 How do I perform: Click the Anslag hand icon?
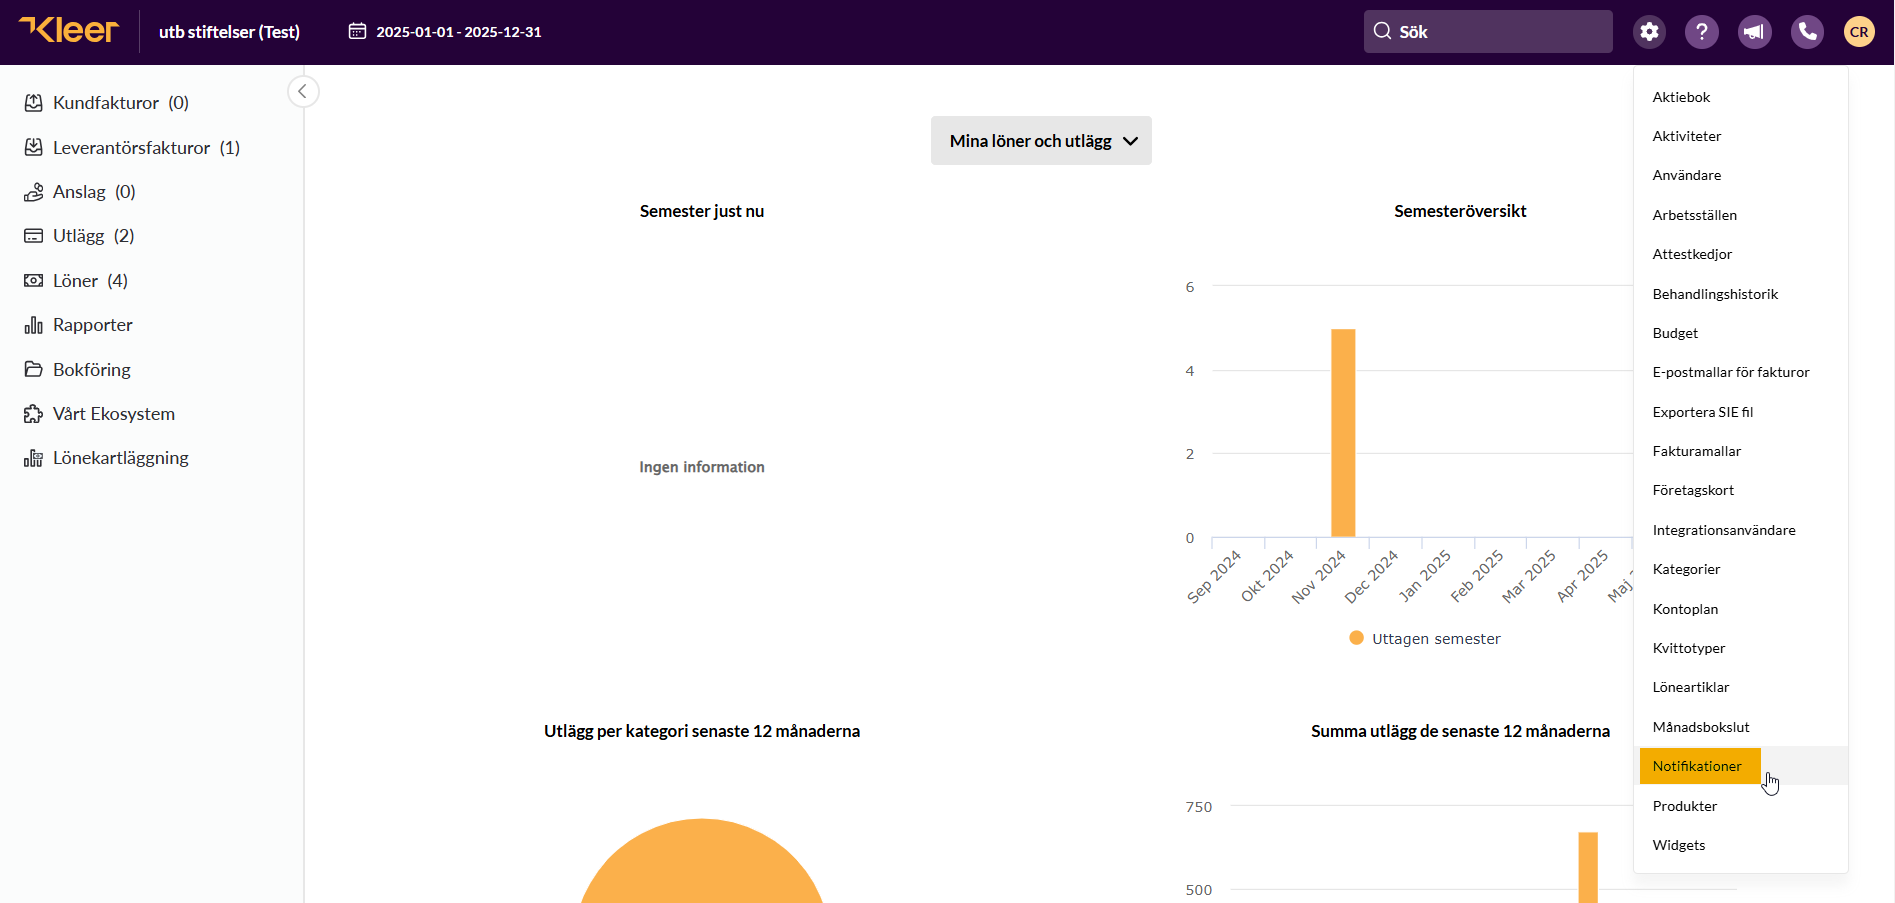[x=34, y=192]
